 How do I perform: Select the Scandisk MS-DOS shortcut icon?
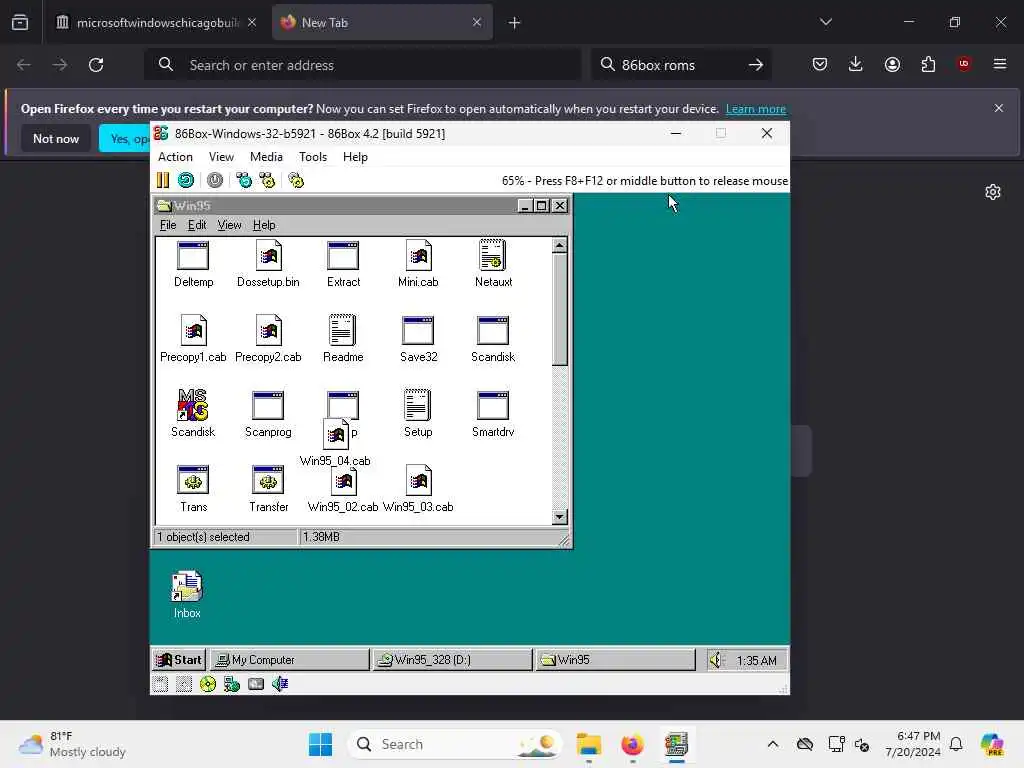point(193,413)
